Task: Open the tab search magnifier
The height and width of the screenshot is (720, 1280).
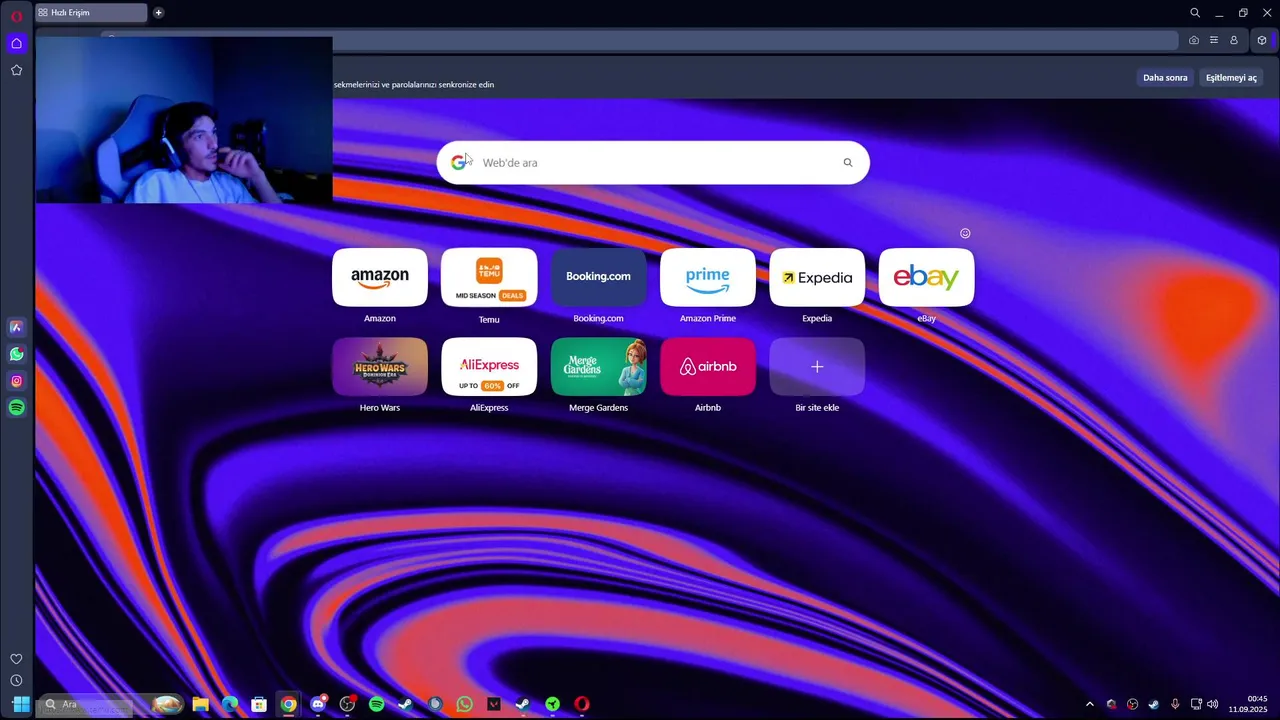Action: [1195, 13]
